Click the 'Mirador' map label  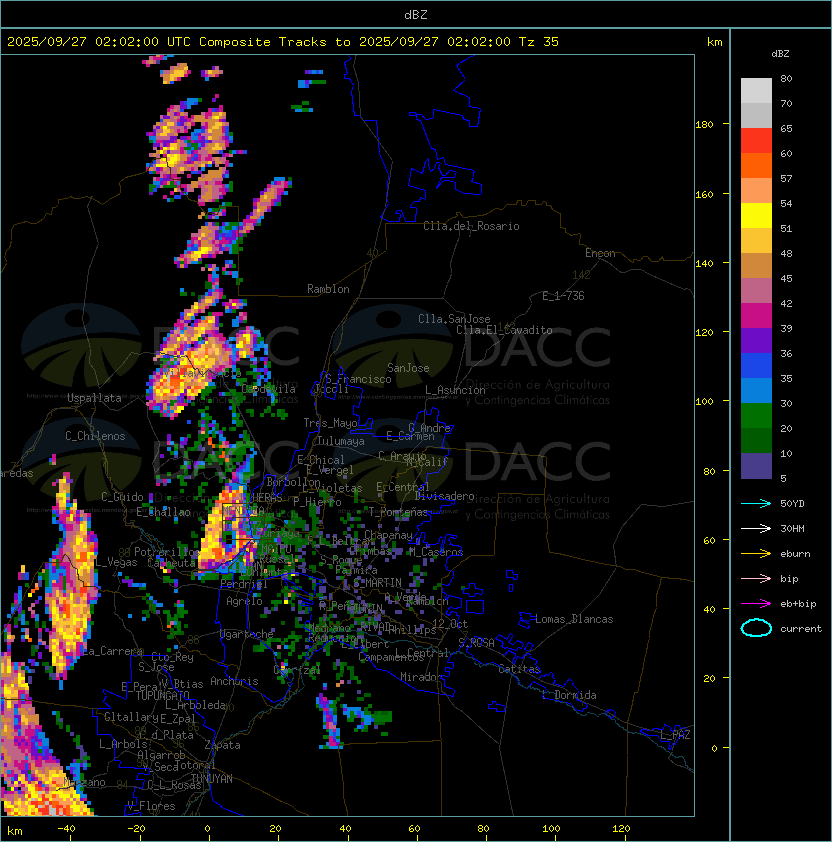coord(421,677)
